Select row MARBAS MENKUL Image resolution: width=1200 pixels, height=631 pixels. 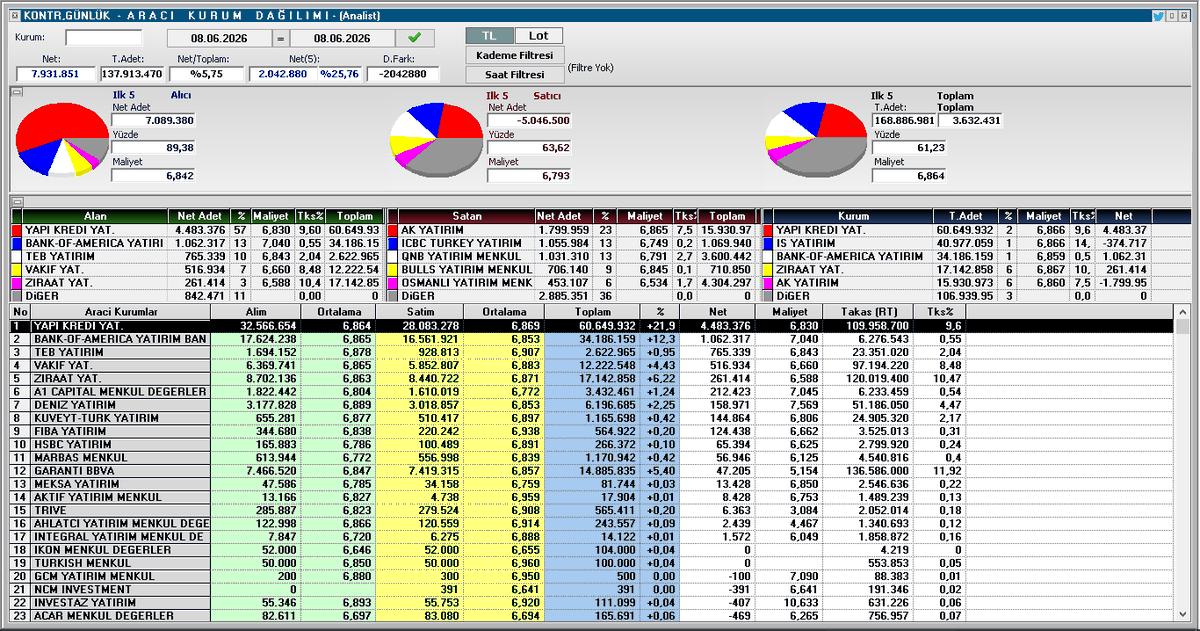tap(592, 457)
